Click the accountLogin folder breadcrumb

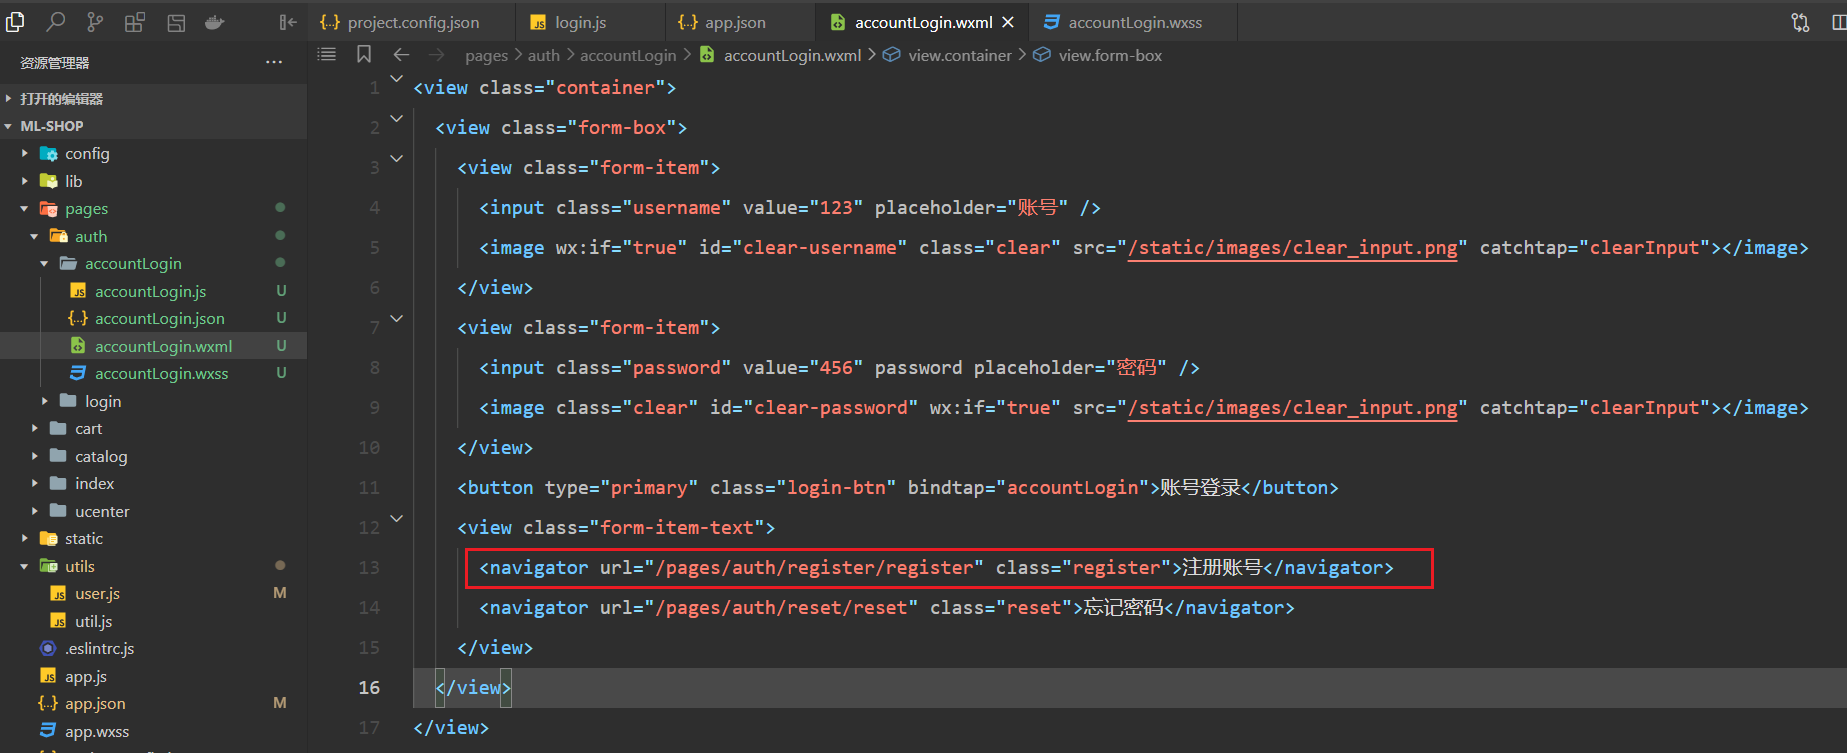click(x=628, y=56)
